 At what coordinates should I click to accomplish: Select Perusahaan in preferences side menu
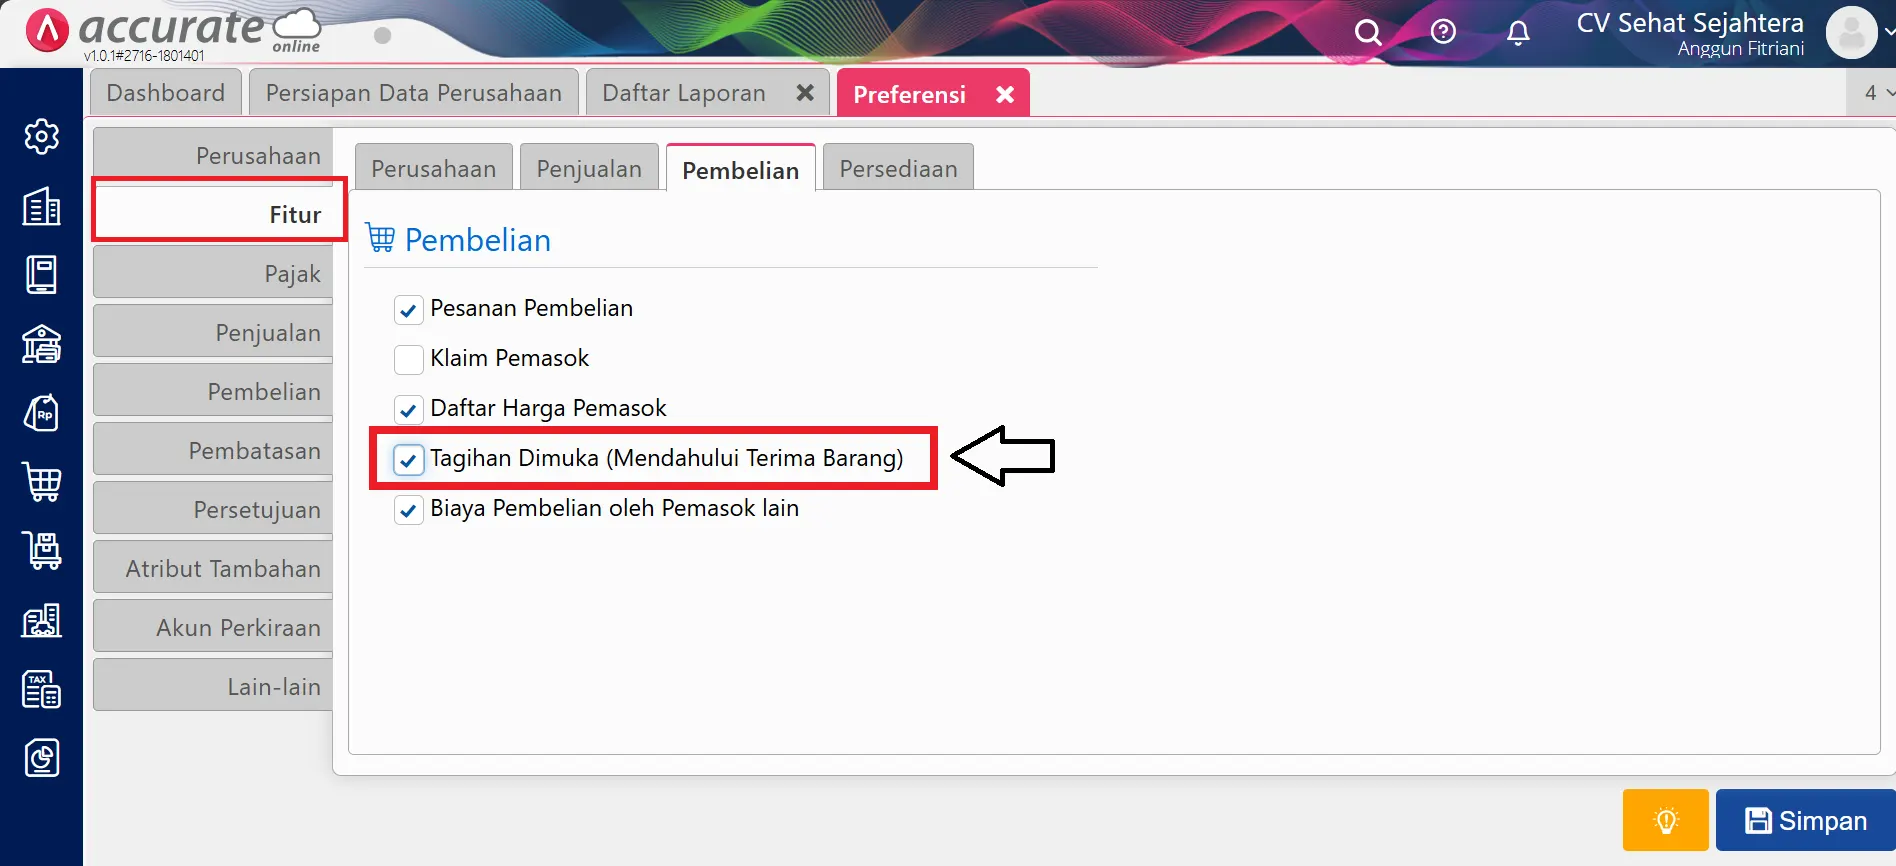tap(213, 155)
